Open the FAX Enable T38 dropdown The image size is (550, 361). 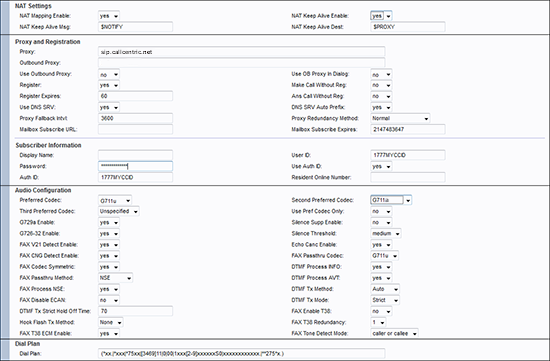[x=381, y=311]
